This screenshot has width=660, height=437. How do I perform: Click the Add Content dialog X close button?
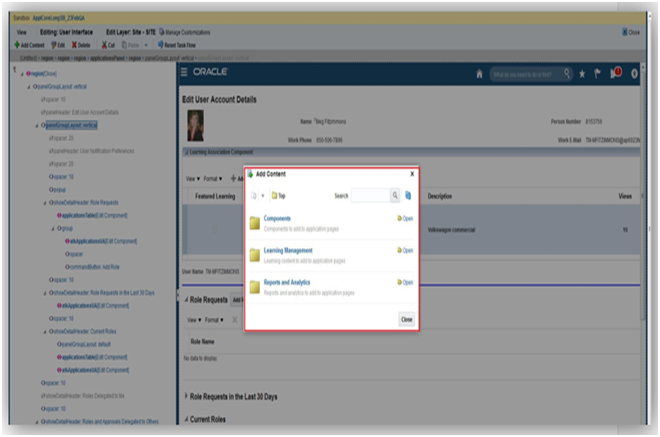(x=412, y=174)
